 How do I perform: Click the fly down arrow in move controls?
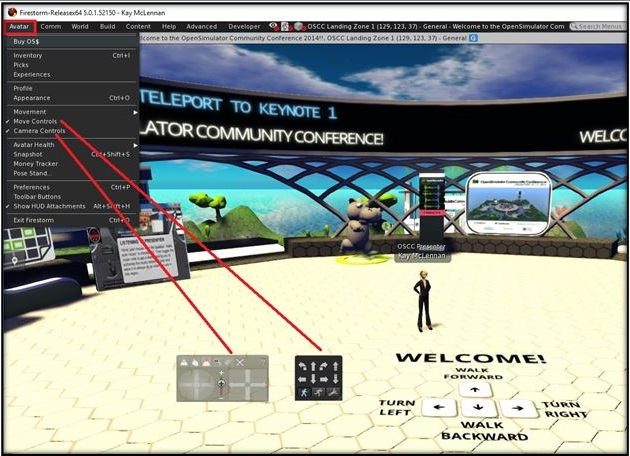click(x=335, y=379)
